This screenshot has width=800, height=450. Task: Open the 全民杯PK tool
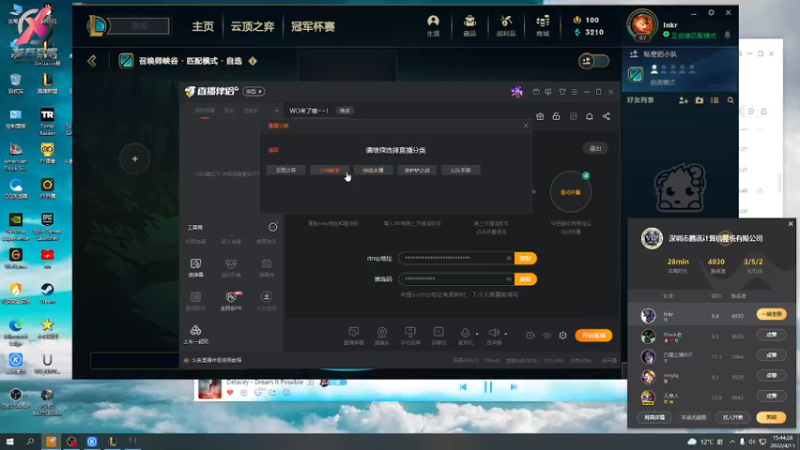pos(231,301)
